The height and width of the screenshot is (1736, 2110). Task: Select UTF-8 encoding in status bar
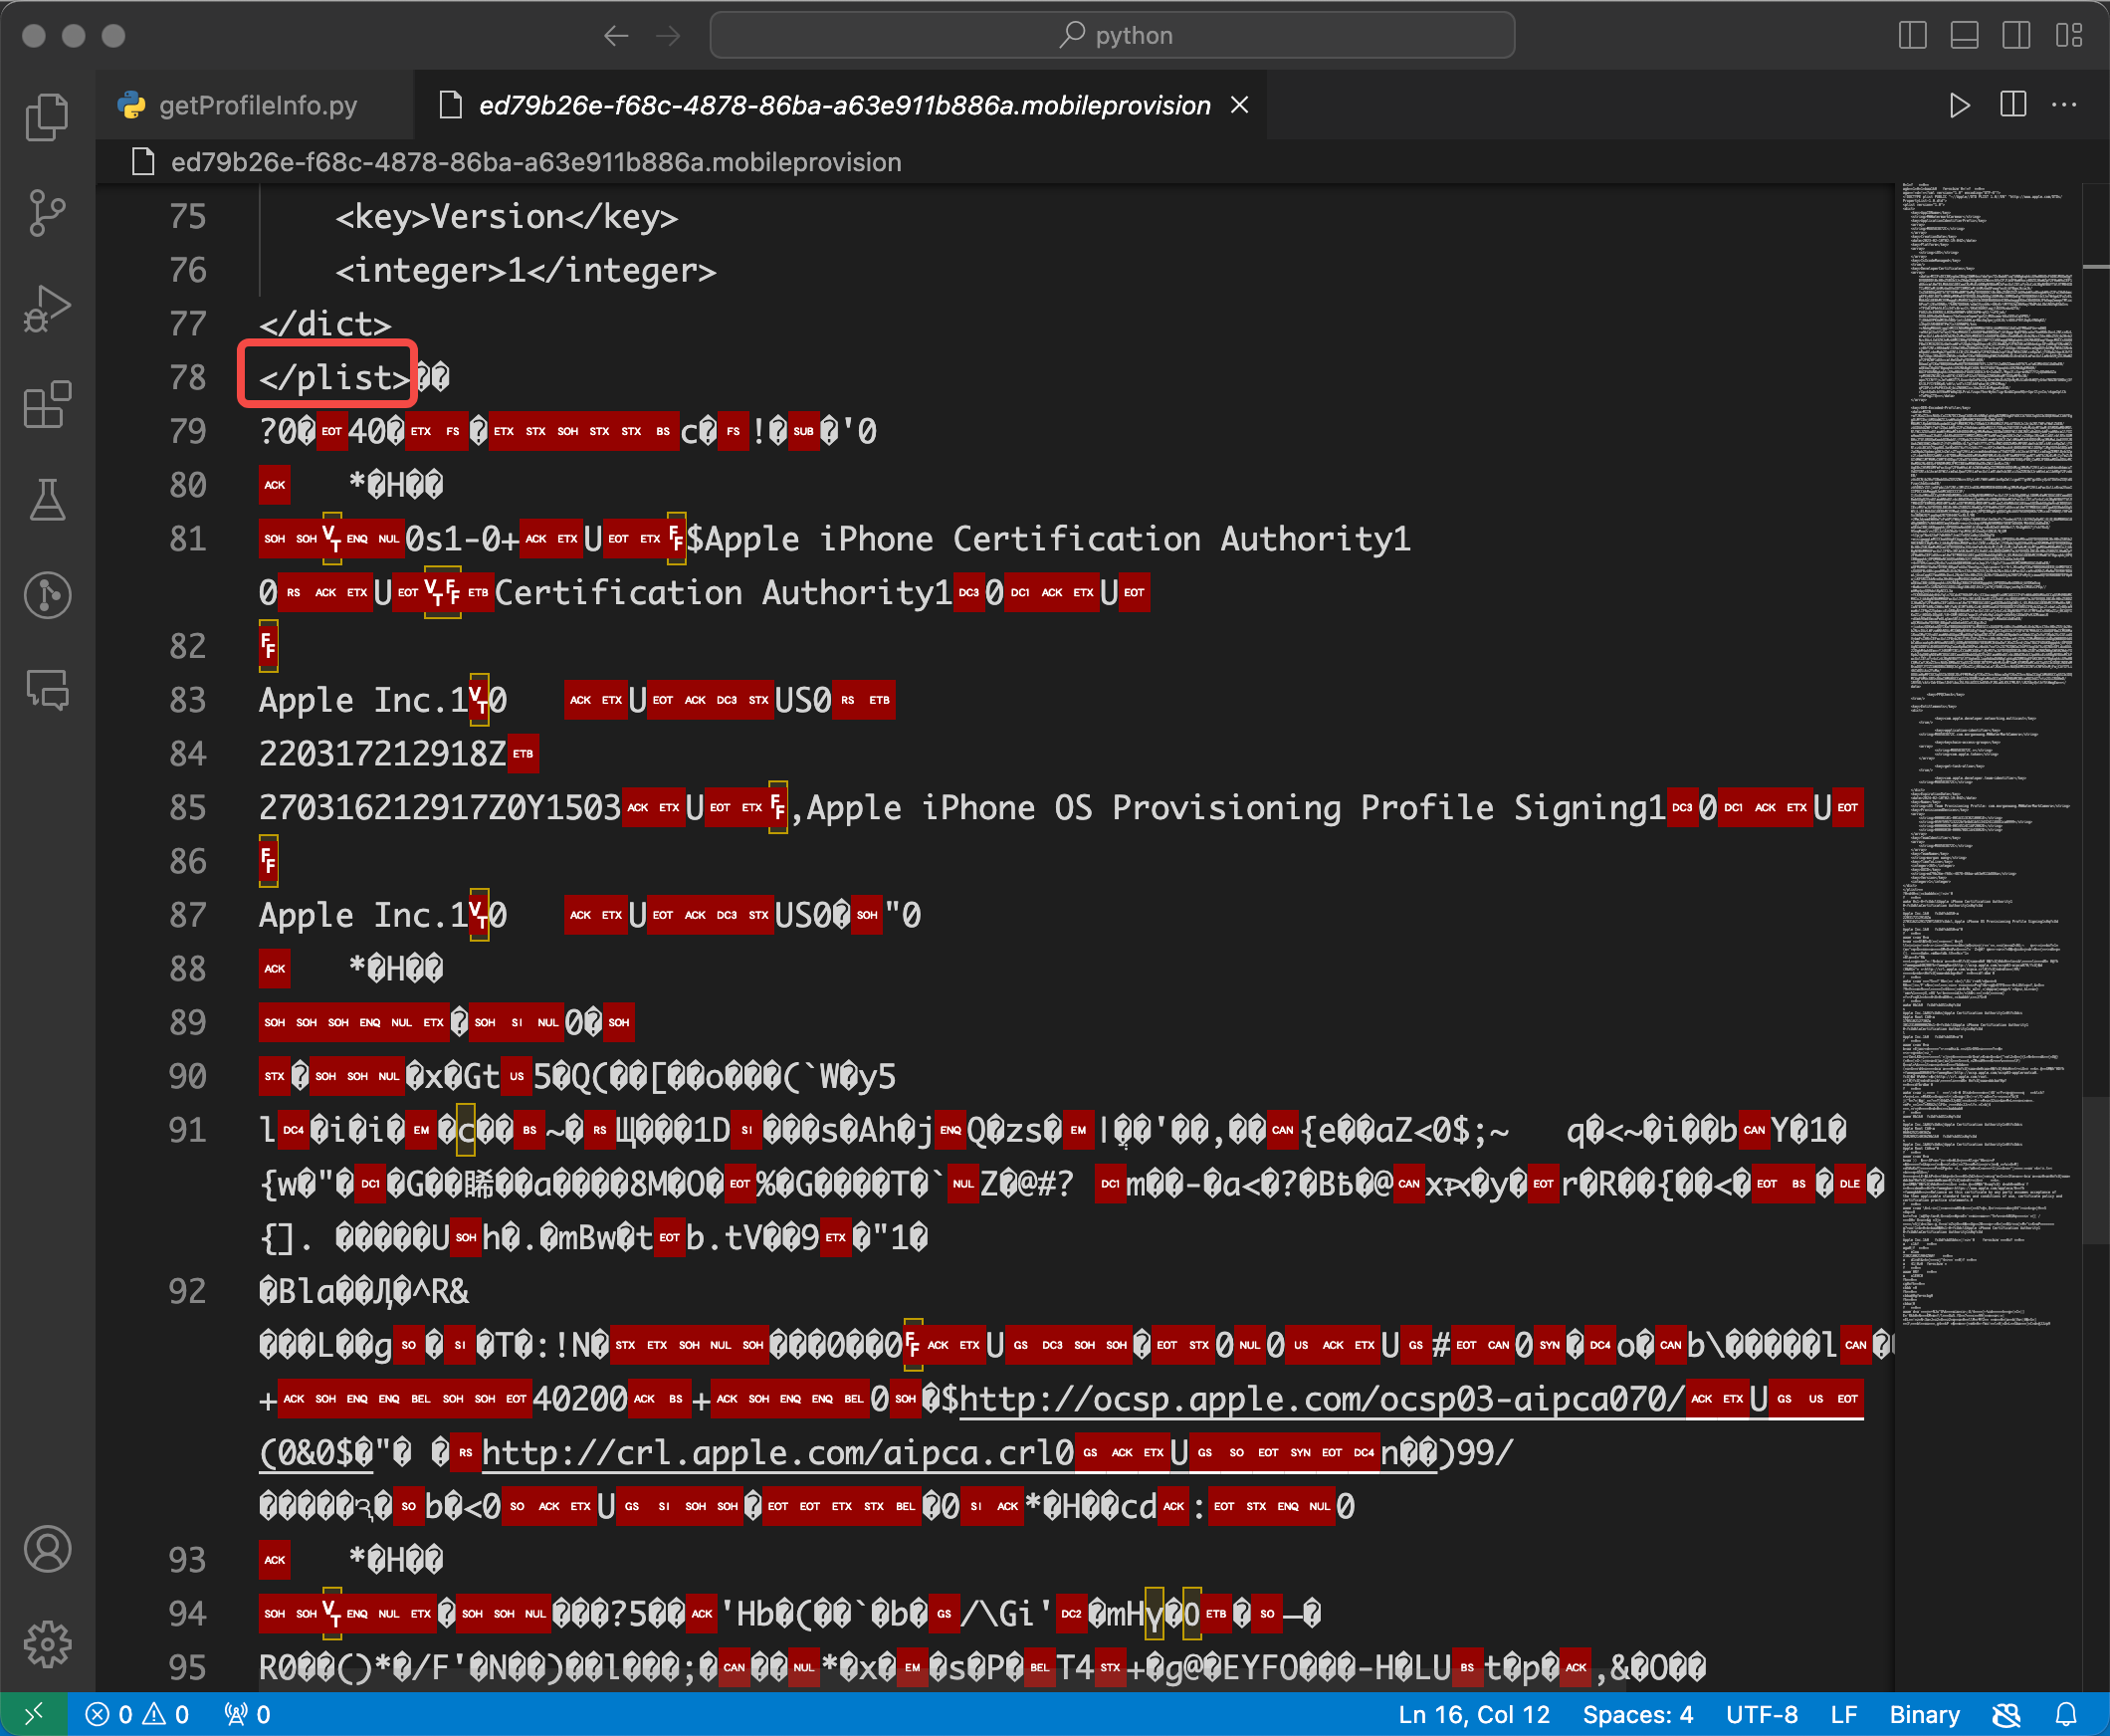(1761, 1714)
